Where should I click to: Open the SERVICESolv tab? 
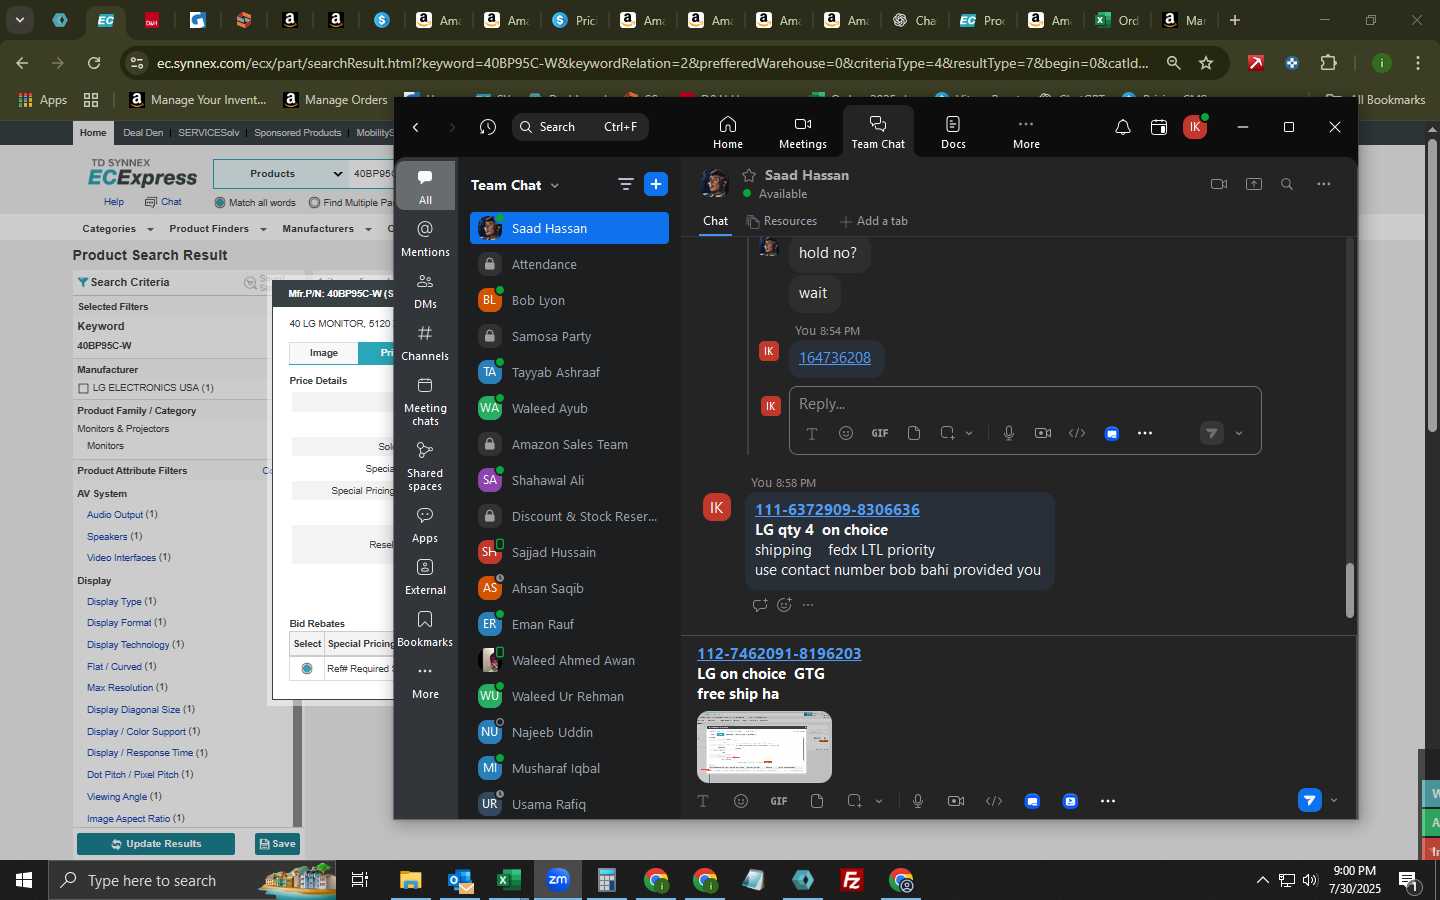(x=208, y=133)
